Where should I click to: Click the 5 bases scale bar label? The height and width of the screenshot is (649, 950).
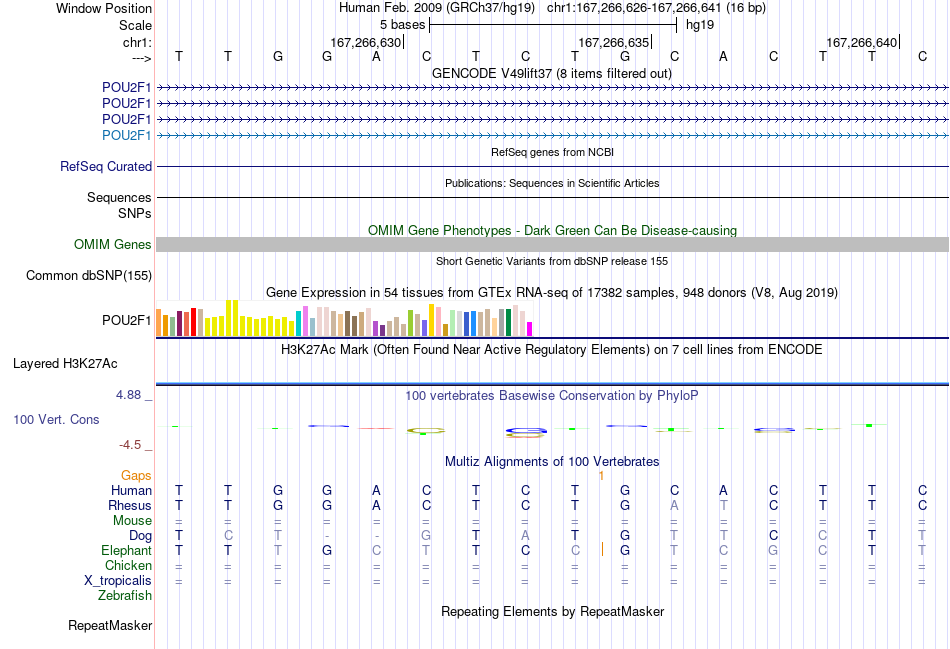(402, 25)
